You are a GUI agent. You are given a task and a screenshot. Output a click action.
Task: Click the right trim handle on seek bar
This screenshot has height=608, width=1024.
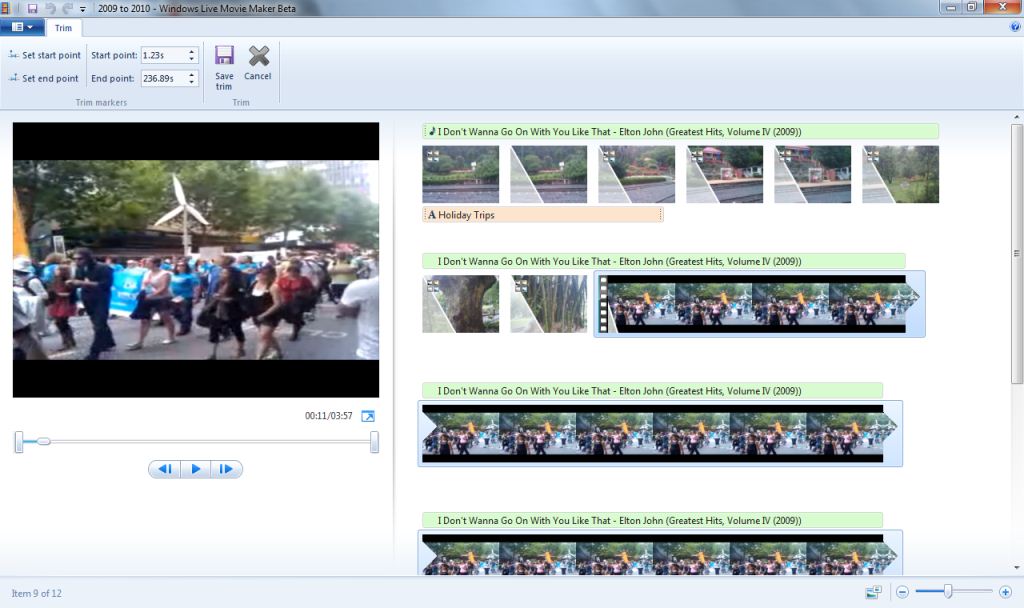pos(374,442)
